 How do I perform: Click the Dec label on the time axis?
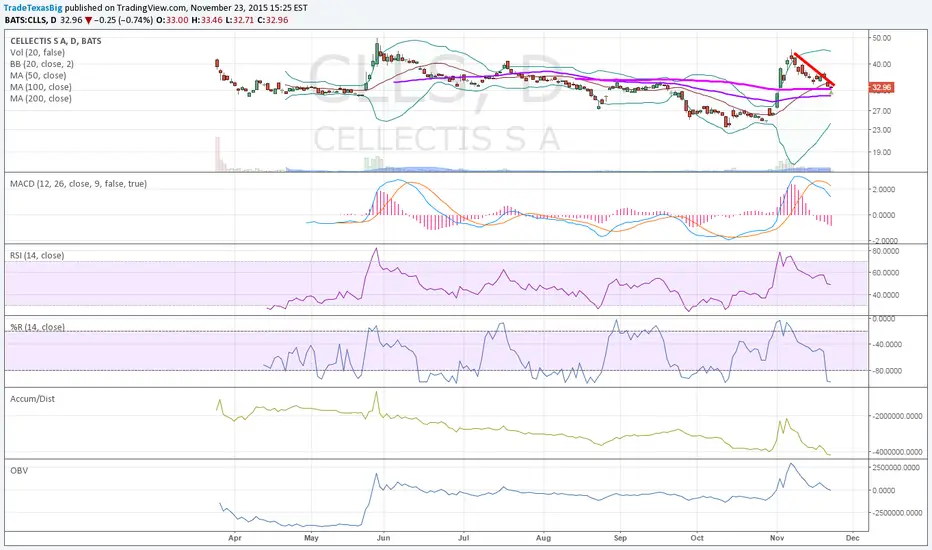coord(852,538)
